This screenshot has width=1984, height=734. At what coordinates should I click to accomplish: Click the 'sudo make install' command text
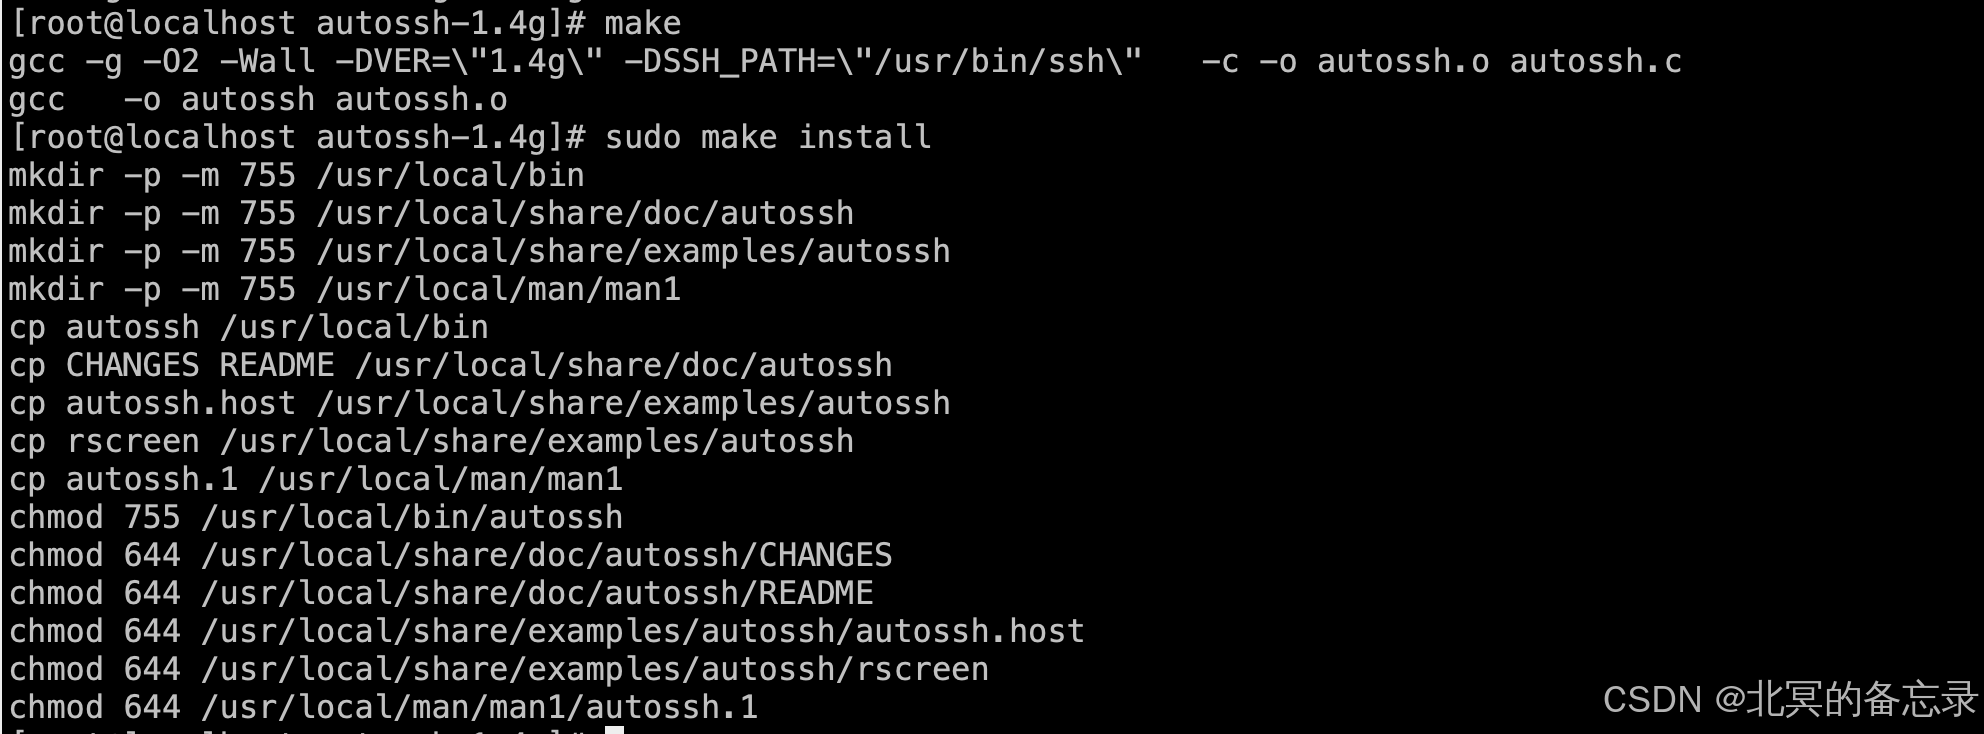tap(767, 137)
